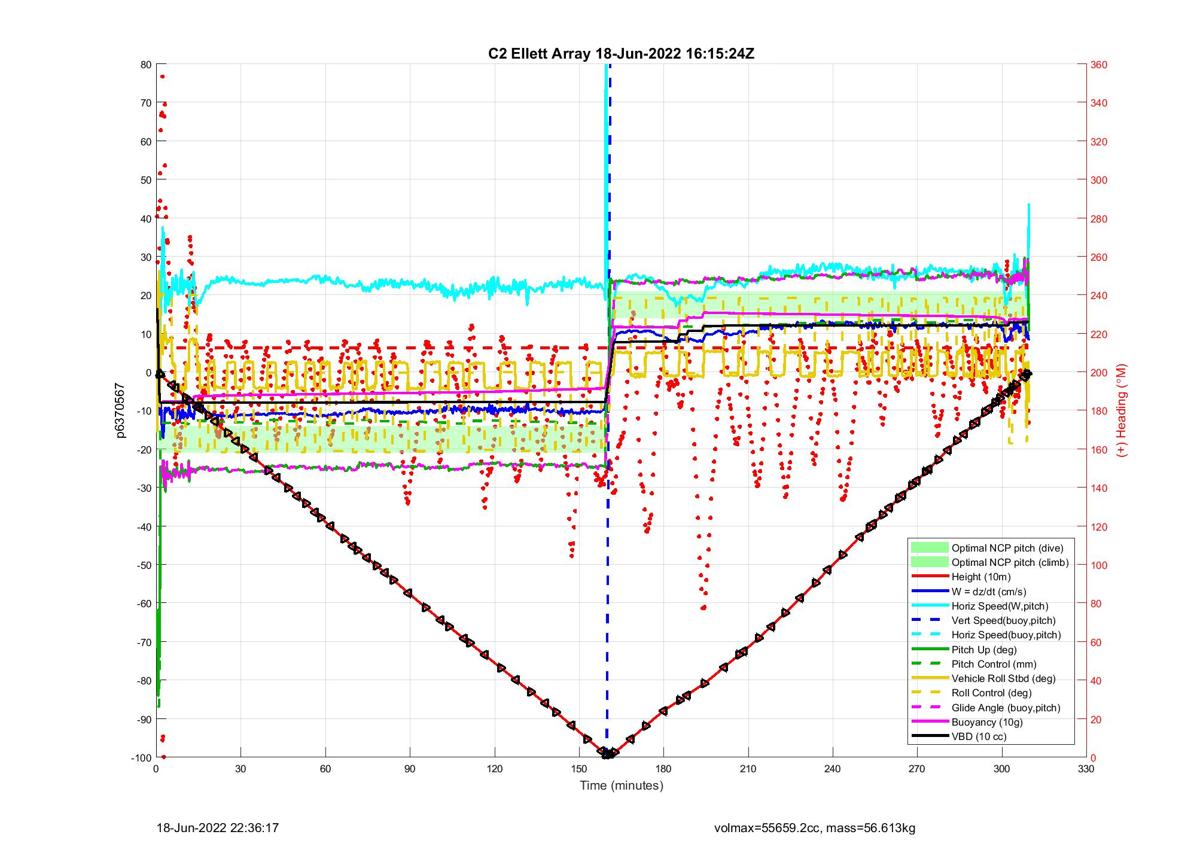Screen dimensions: 1200x851
Task: Click right heading-axis tick label '100'
Action: pyautogui.click(x=1099, y=565)
